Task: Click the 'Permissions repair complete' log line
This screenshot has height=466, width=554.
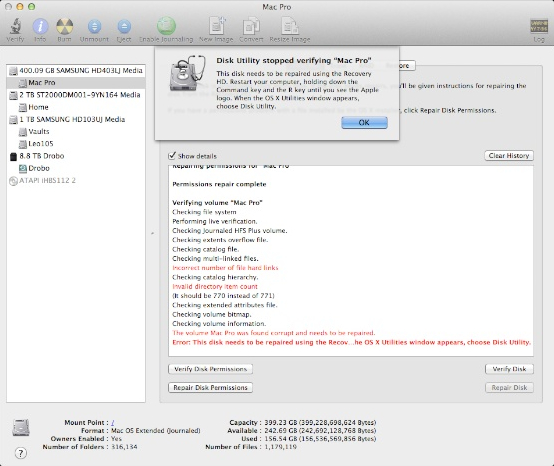Action: click(x=219, y=184)
